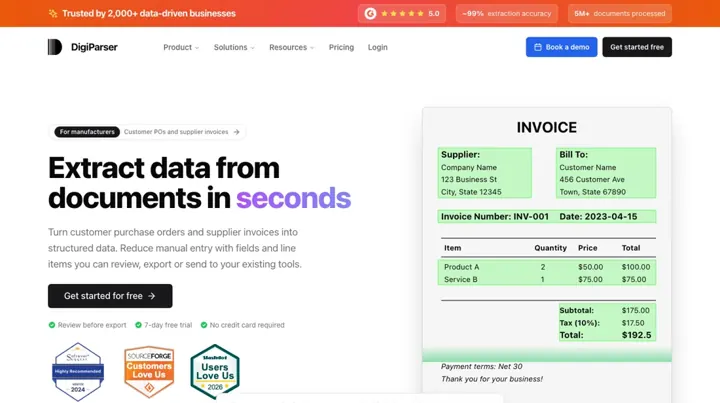Viewport: 720px width, 403px height.
Task: Click the 7-day free trial checkmark icon
Action: click(x=138, y=325)
